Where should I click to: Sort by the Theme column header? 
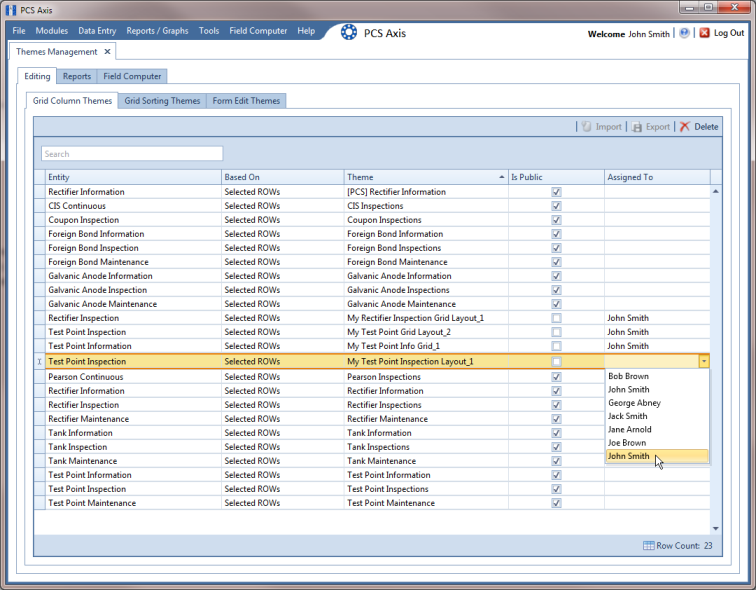tap(426, 177)
